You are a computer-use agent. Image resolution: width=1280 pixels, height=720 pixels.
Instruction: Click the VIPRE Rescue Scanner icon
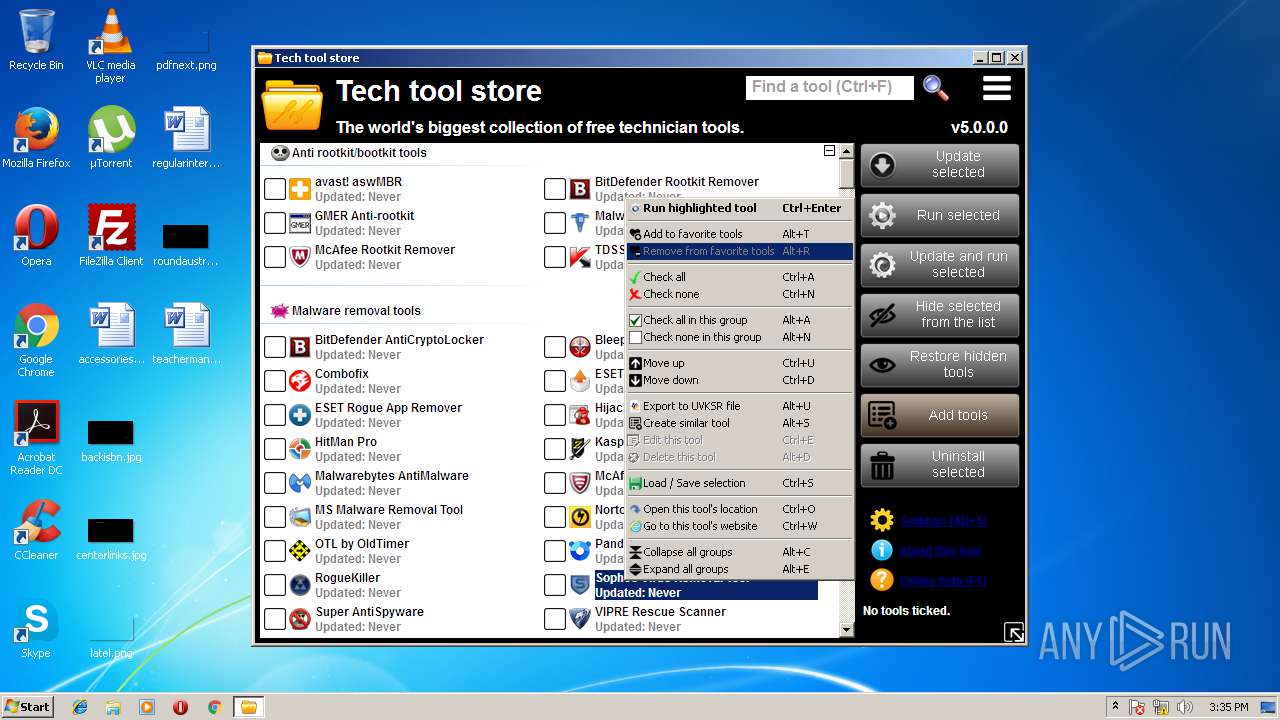click(580, 619)
